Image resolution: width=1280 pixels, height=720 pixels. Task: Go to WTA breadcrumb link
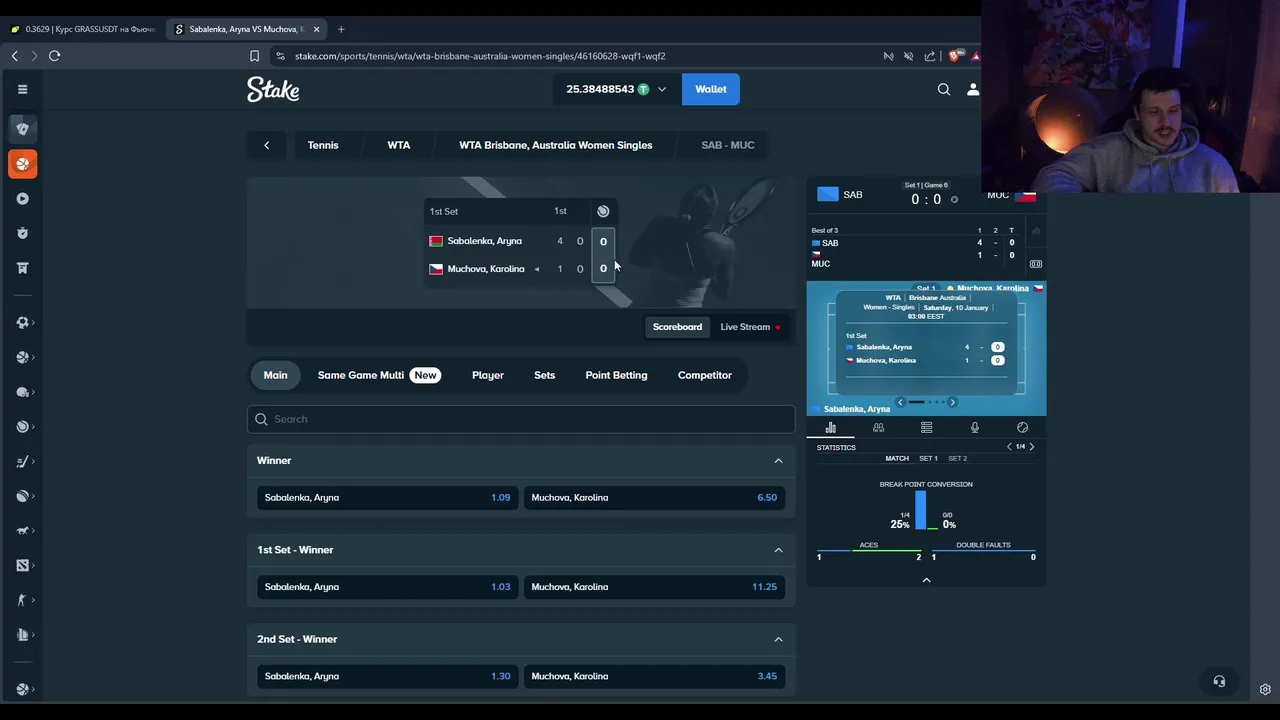pos(399,145)
